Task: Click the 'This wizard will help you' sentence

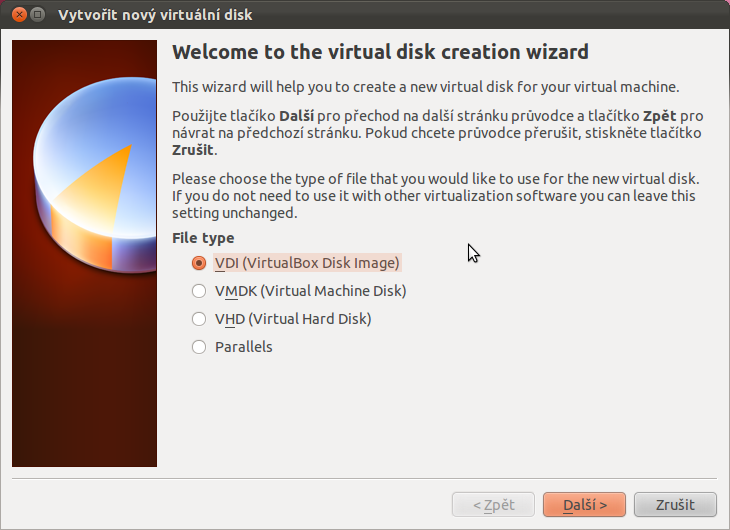Action: tap(425, 86)
